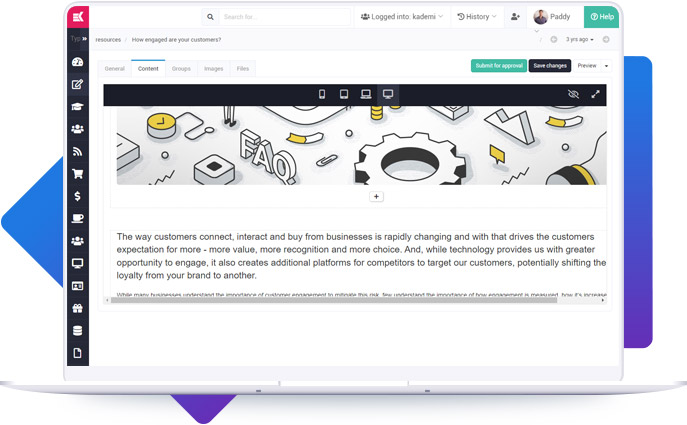Screen dimensions: 687x425
Task: Click the Save changes button
Action: coord(549,66)
